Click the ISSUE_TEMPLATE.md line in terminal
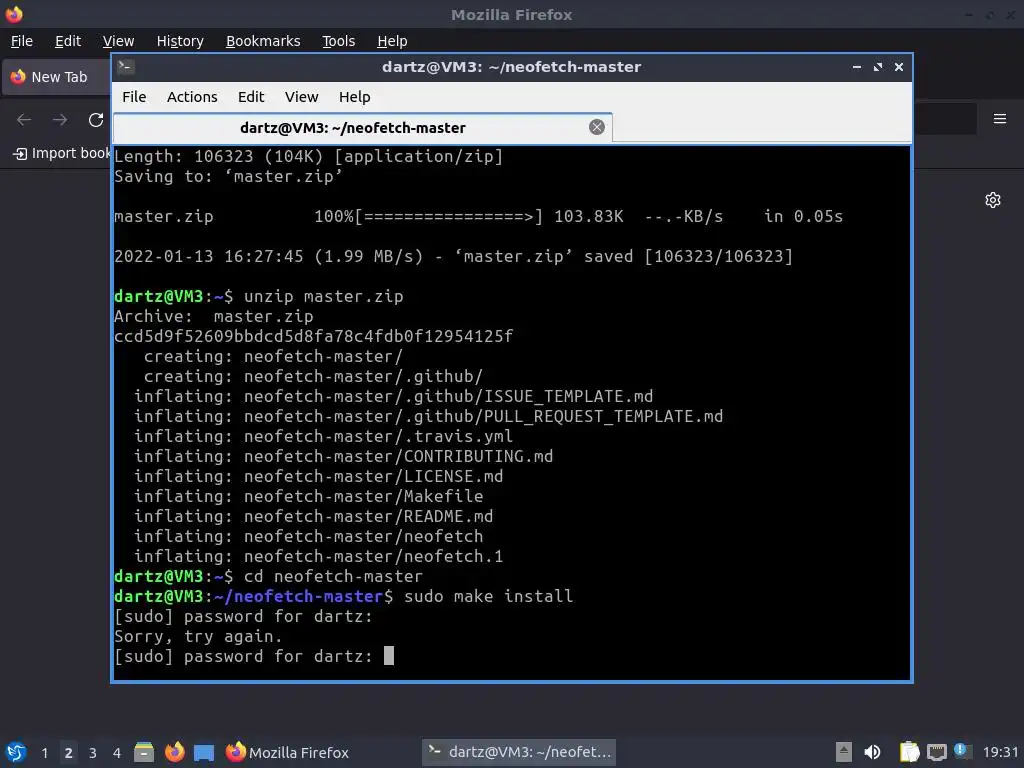This screenshot has height=768, width=1024. (x=394, y=396)
